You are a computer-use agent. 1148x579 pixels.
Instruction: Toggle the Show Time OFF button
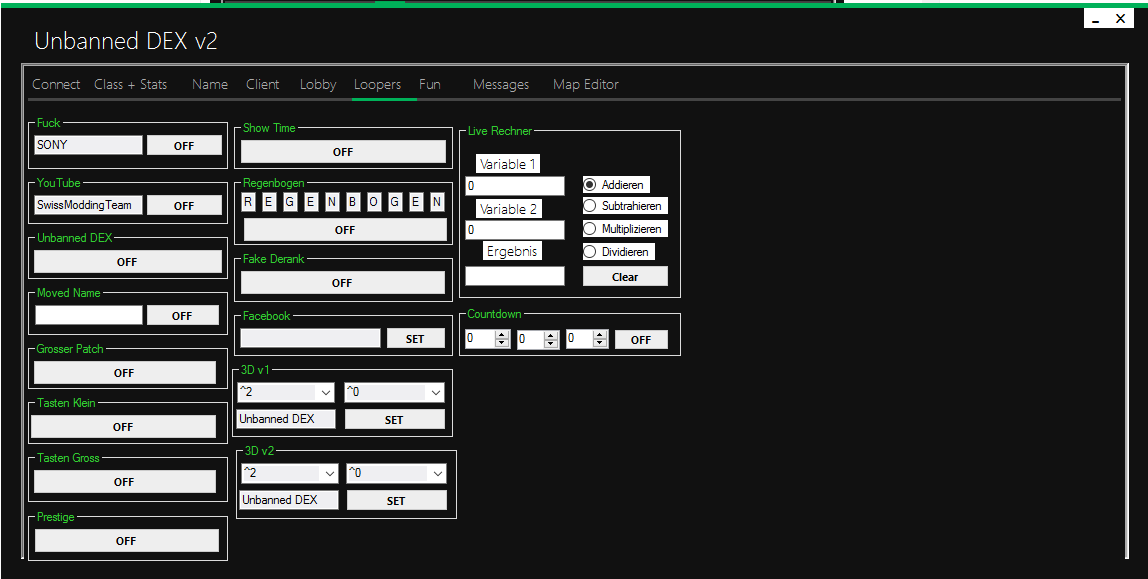tap(343, 152)
